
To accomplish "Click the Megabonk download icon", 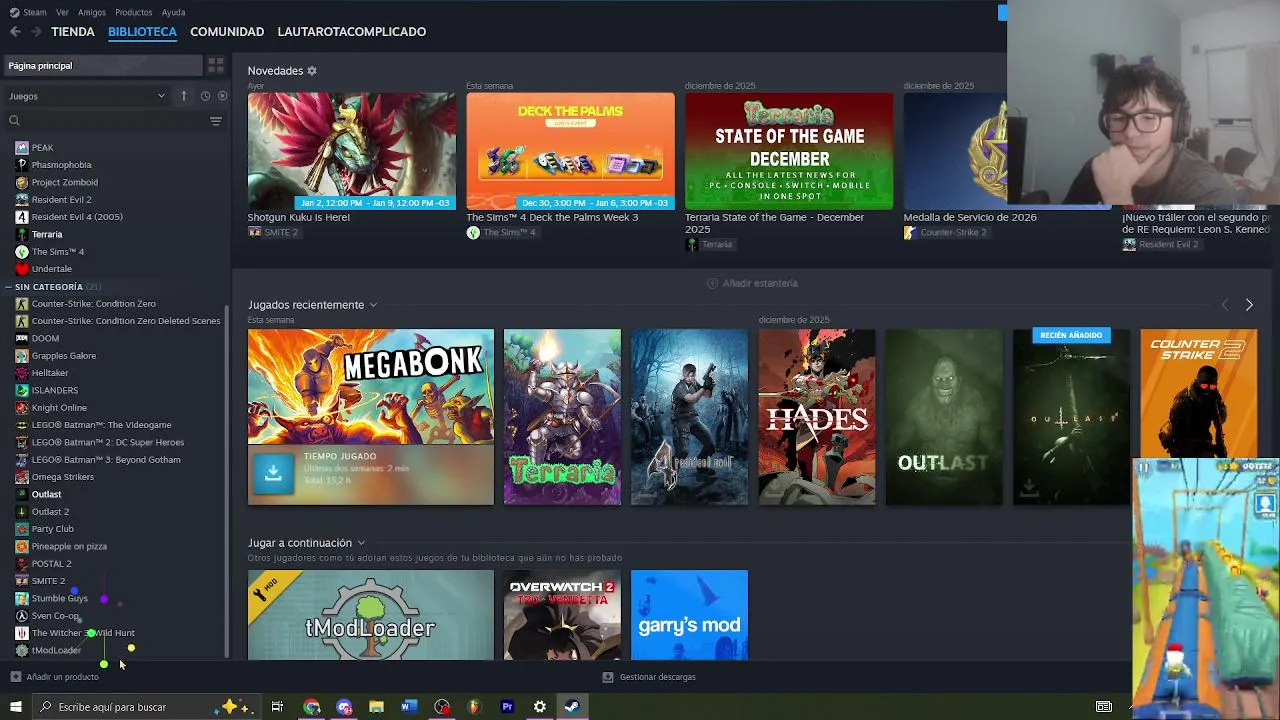I will 273,474.
